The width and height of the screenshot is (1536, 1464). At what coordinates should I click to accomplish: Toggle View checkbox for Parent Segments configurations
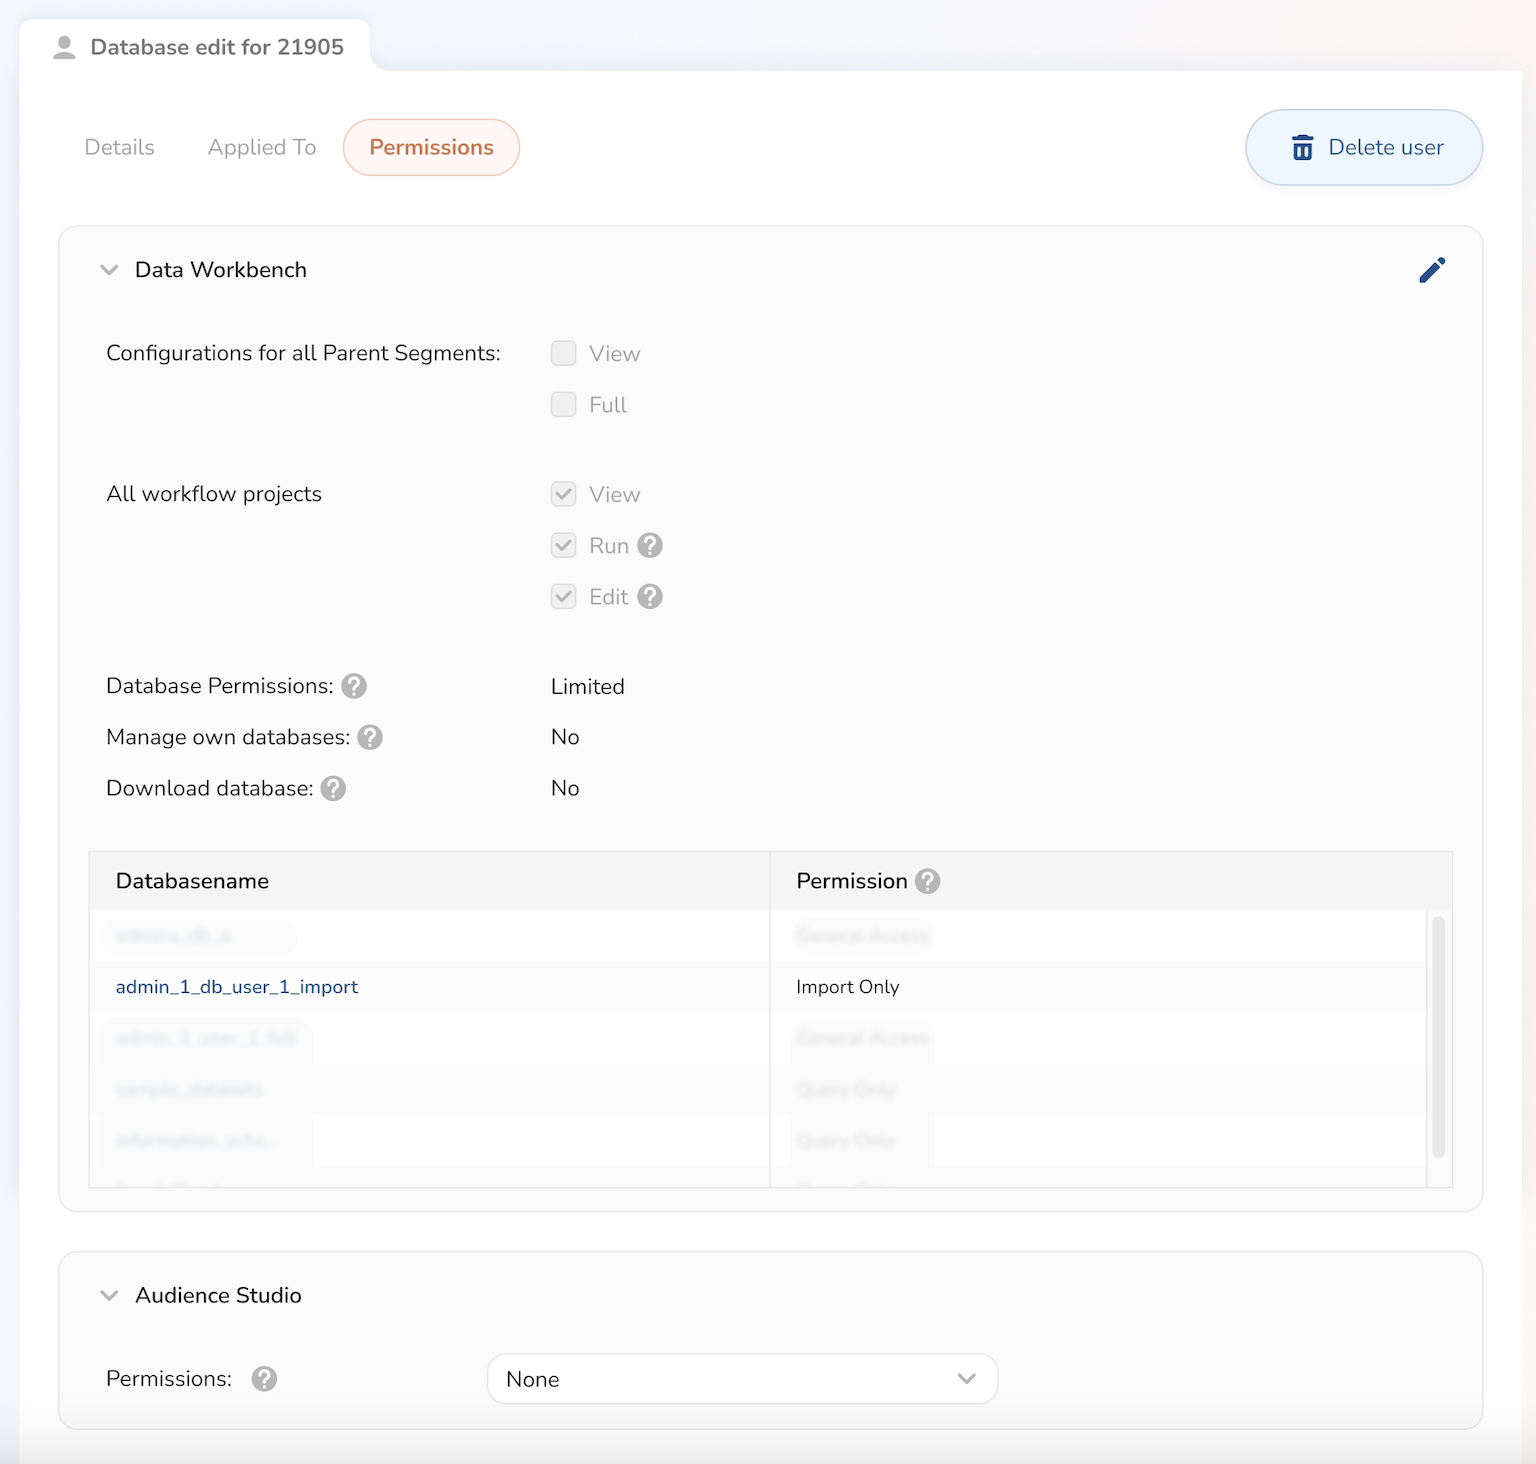tap(564, 353)
